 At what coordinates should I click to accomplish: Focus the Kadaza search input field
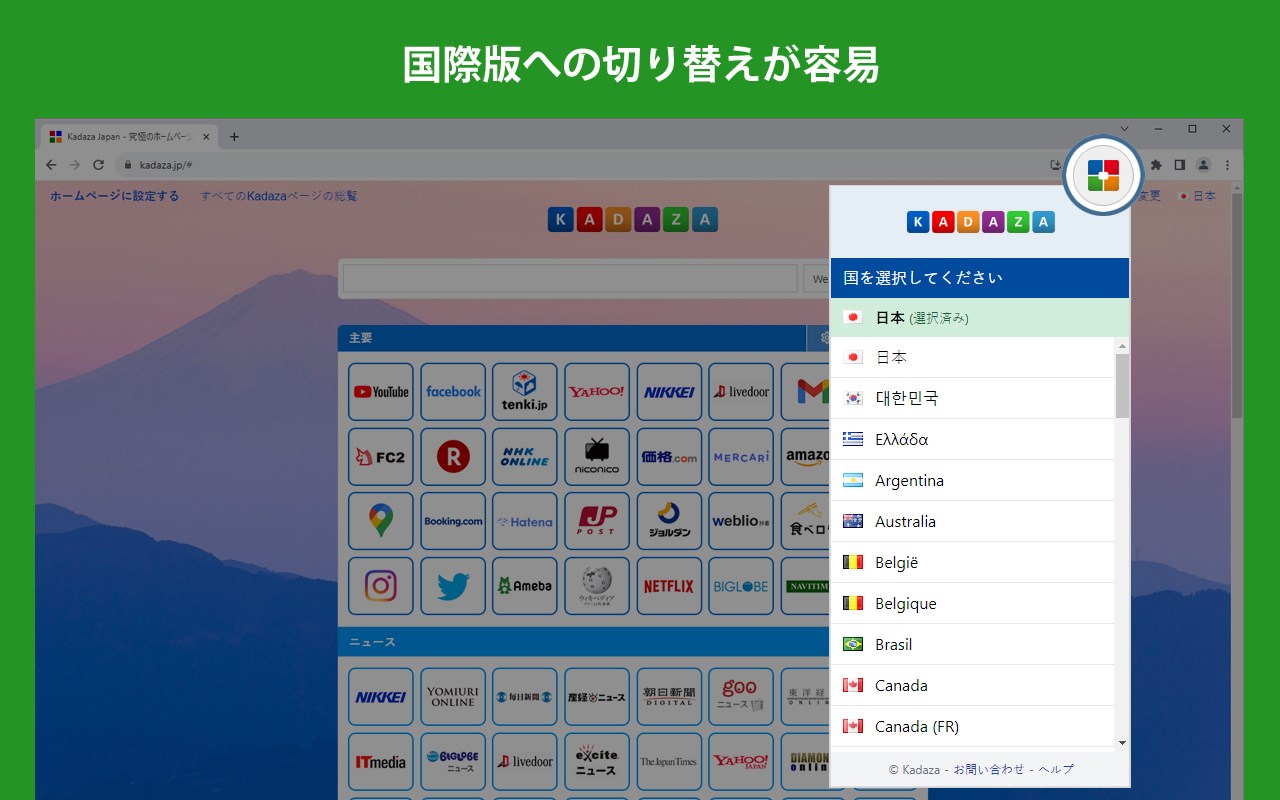click(571, 279)
